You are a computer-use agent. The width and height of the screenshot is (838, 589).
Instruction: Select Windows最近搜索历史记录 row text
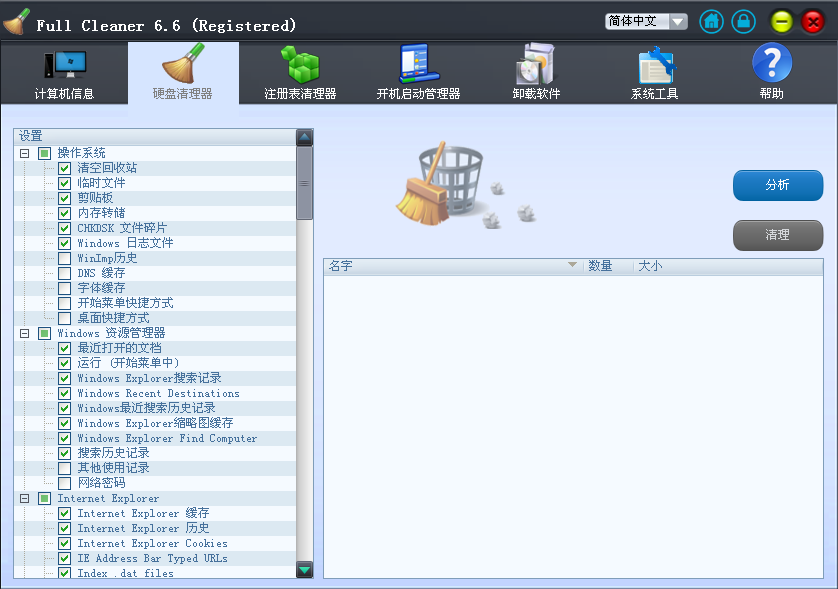point(146,408)
